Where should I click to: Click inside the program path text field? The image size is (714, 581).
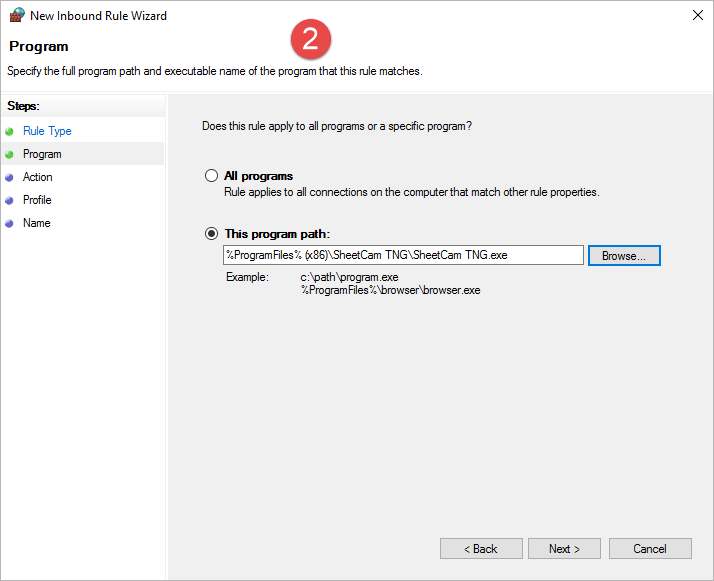(x=403, y=255)
